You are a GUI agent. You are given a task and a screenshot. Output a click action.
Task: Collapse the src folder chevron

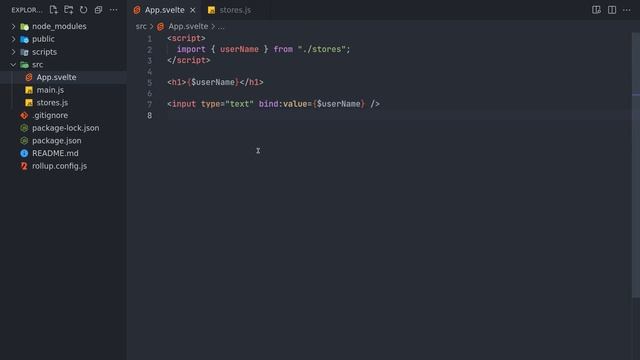point(13,64)
